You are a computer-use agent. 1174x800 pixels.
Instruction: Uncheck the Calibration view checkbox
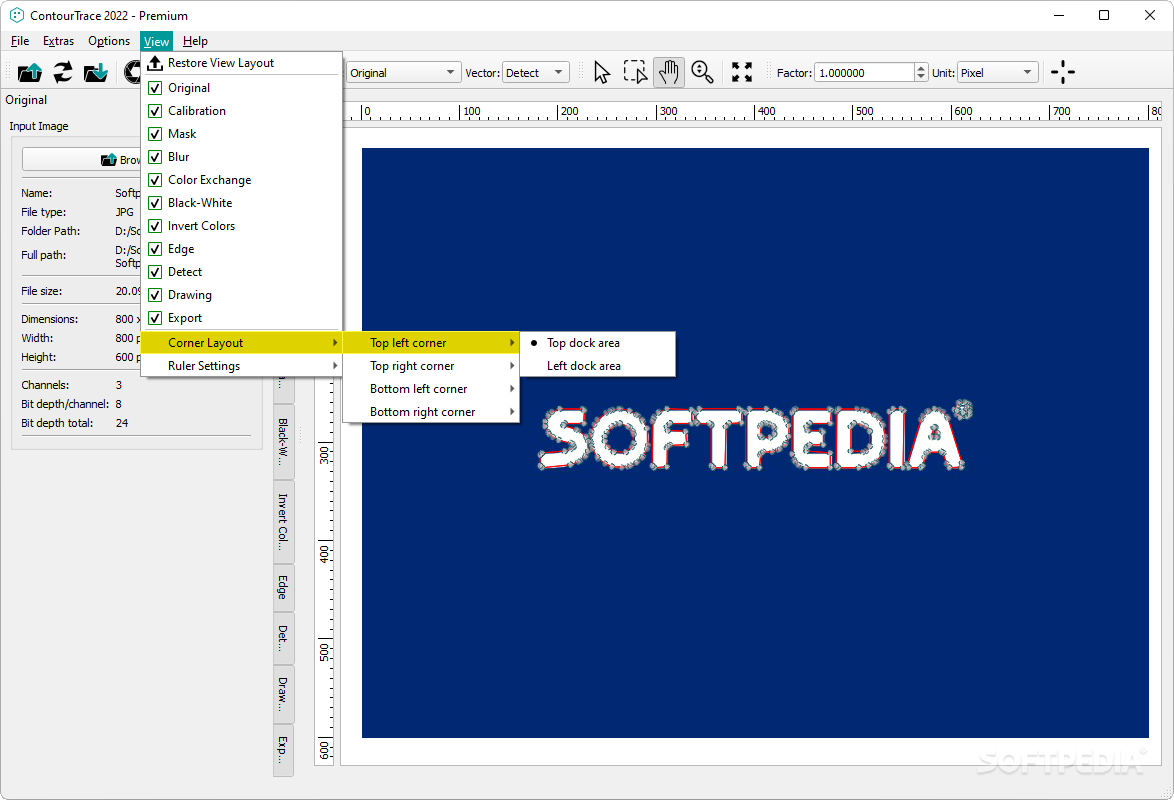[155, 111]
